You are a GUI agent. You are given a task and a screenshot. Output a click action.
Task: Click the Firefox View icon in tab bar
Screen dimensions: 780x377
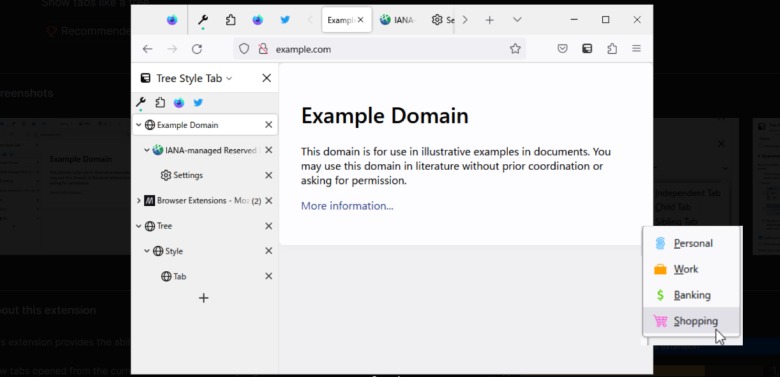click(172, 20)
